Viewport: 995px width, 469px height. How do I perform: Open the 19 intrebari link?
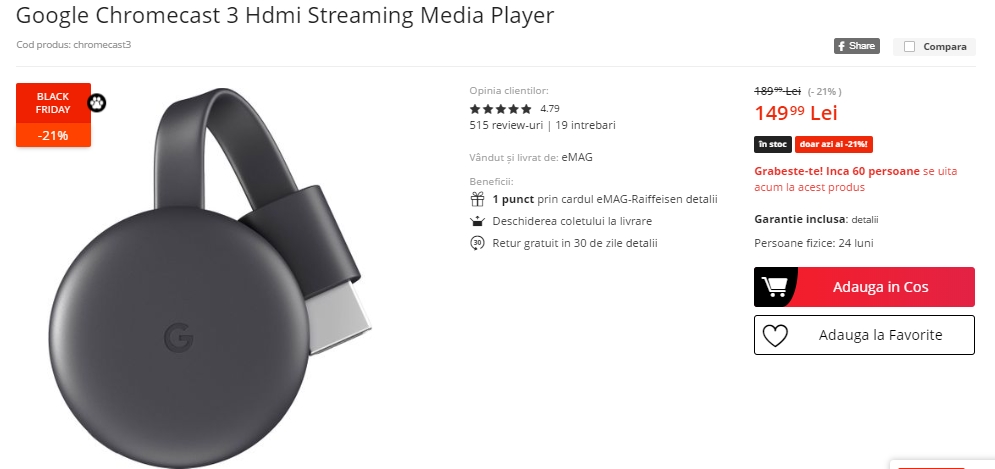coord(585,125)
